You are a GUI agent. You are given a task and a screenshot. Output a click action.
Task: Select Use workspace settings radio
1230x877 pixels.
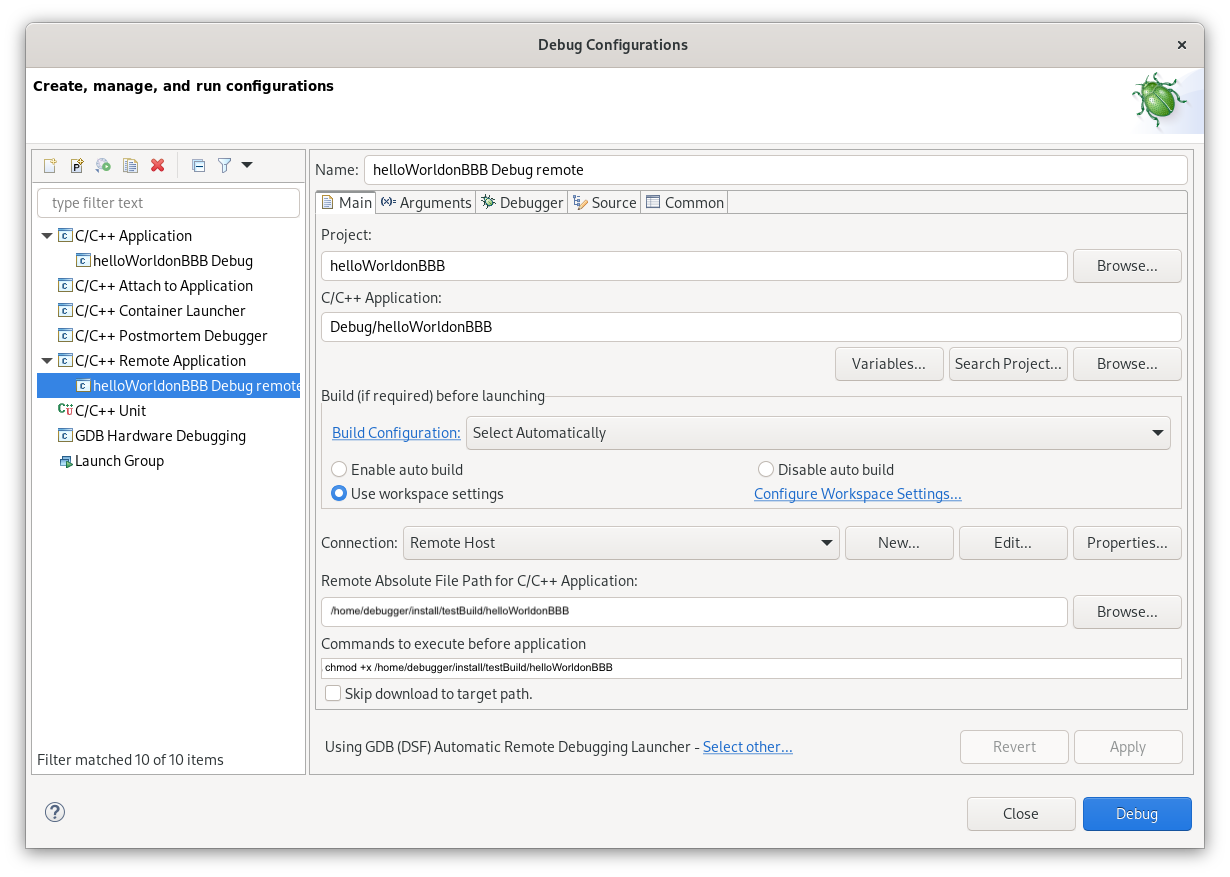click(339, 494)
